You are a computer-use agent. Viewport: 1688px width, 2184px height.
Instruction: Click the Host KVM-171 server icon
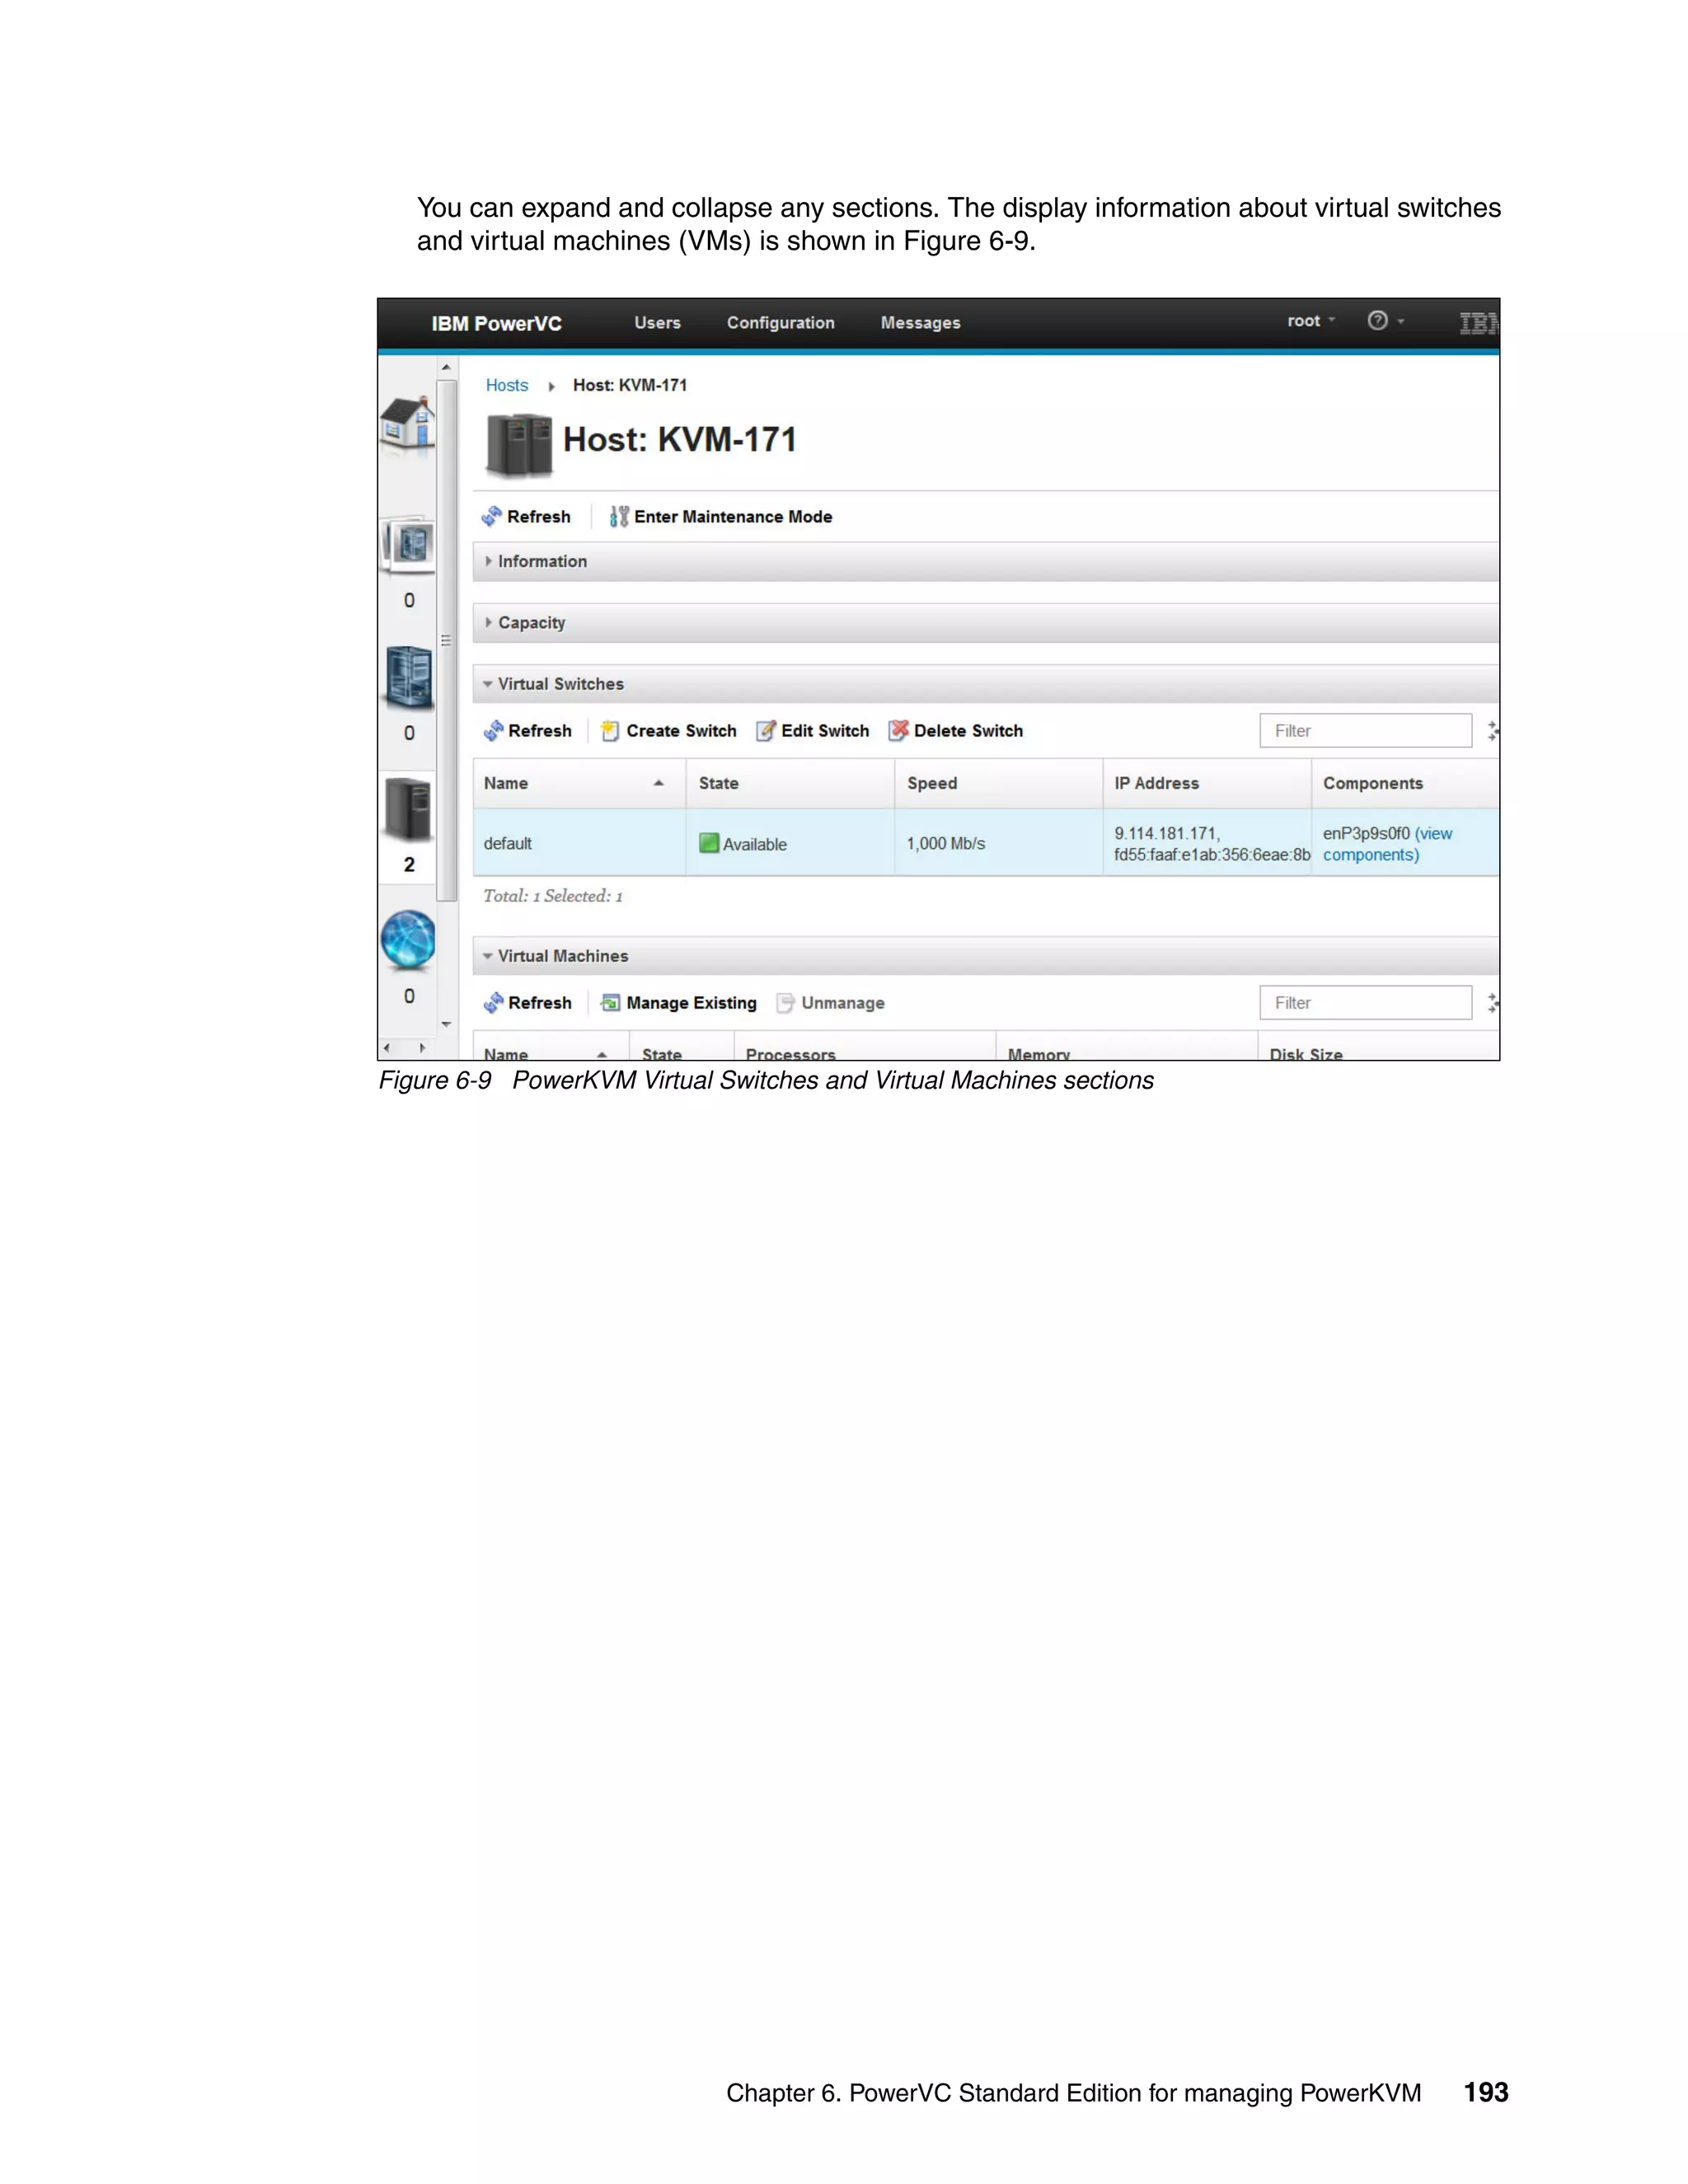(519, 445)
